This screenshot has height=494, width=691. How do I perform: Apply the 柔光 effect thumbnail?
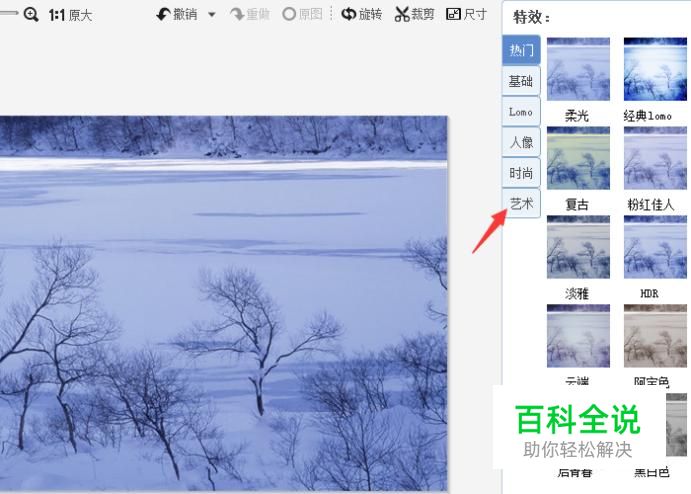tap(578, 69)
